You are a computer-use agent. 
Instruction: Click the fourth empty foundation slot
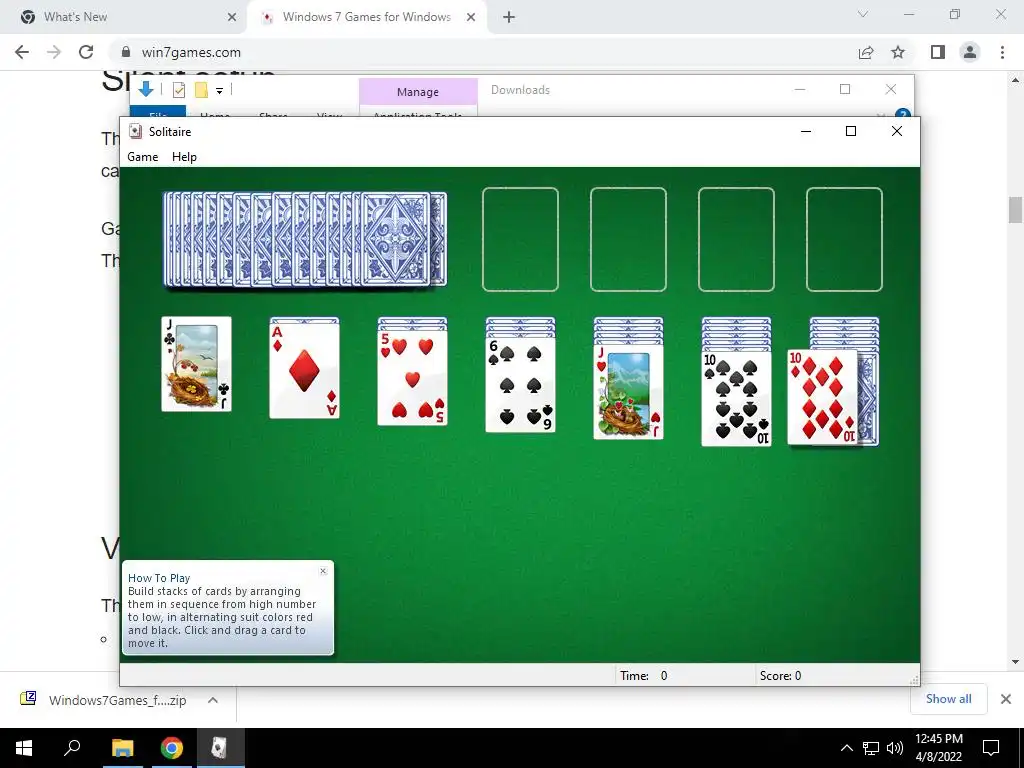[x=844, y=239]
